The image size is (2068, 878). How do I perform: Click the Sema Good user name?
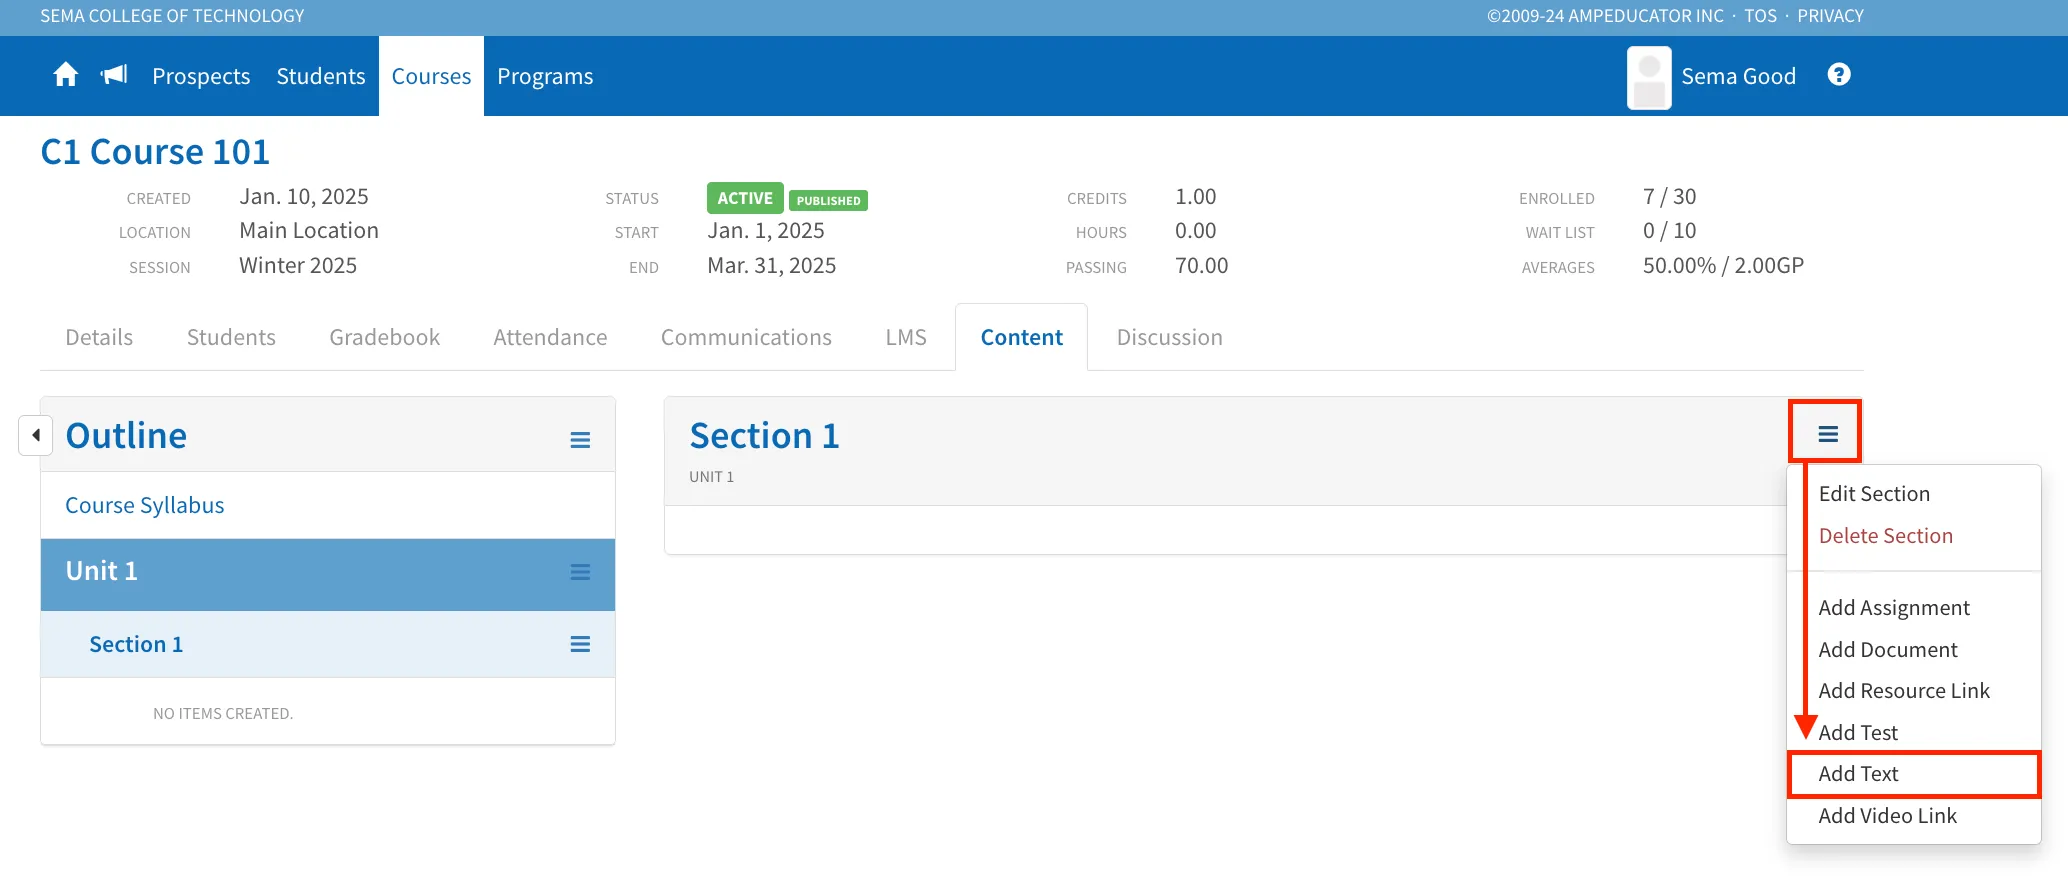pos(1738,76)
